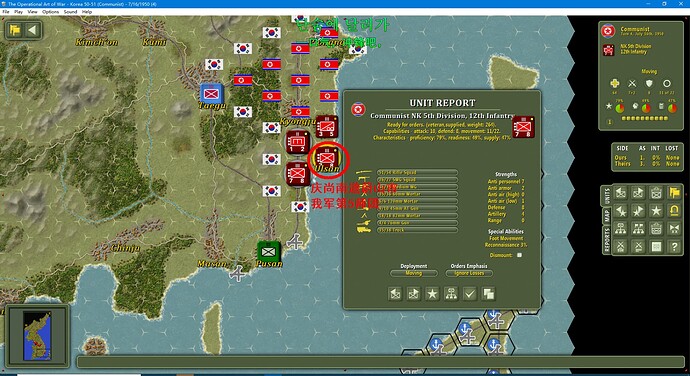Open the Options menu
Image resolution: width=690 pixels, height=376 pixels.
(x=51, y=12)
